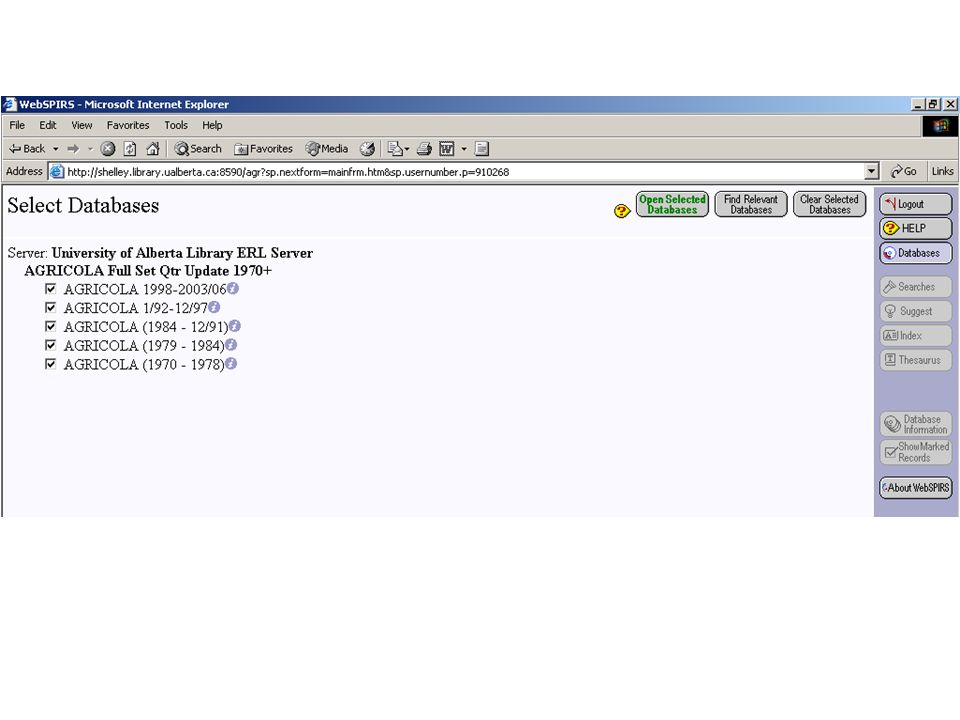Image resolution: width=960 pixels, height=720 pixels.
Task: Open the Edit menu
Action: tap(48, 125)
